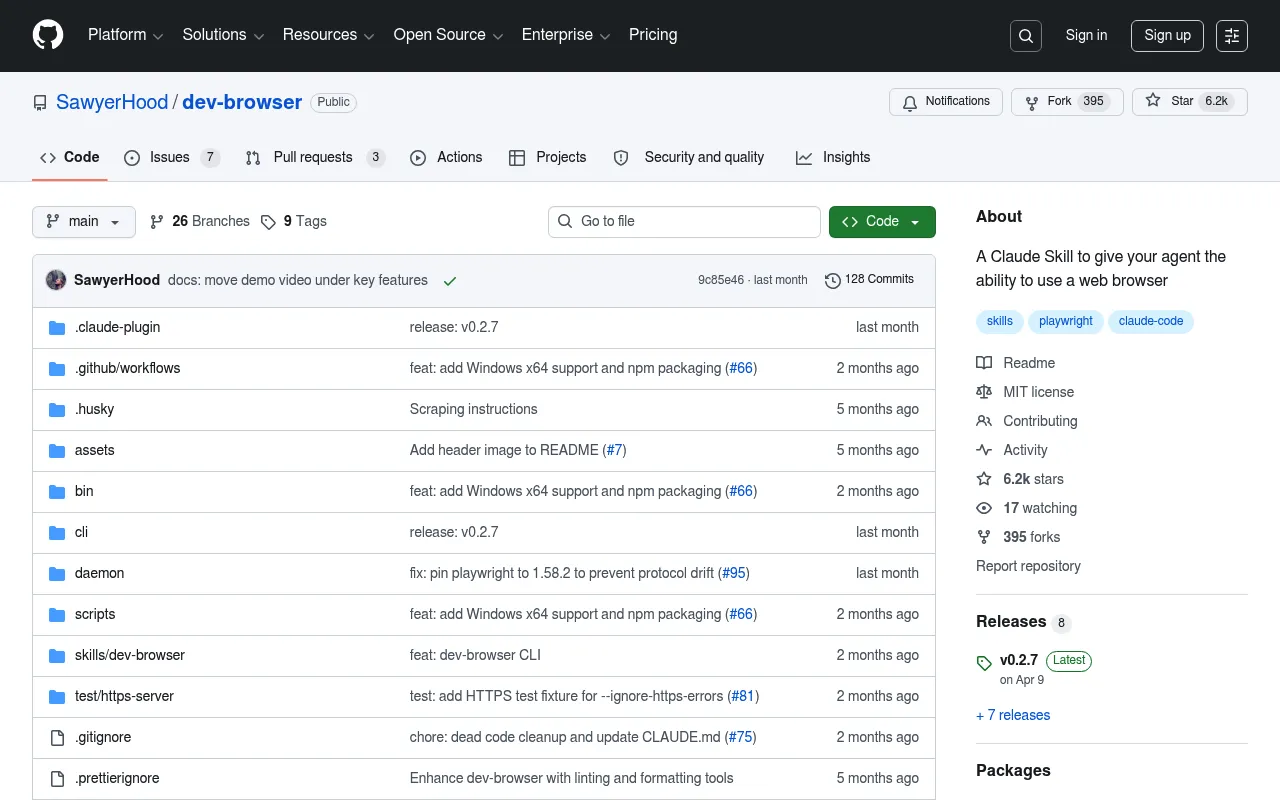Click the folder icon next to .husky

[x=57, y=410]
